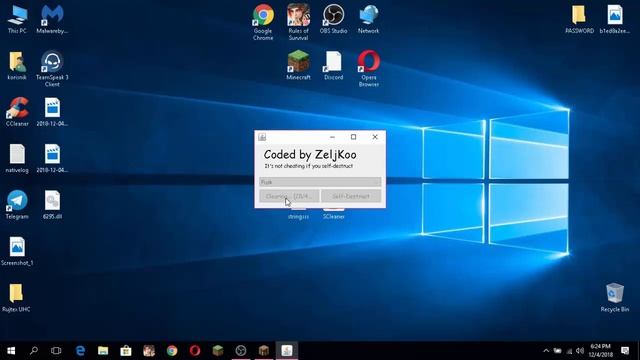Switch to OBS Studio on the taskbar

[241, 351]
